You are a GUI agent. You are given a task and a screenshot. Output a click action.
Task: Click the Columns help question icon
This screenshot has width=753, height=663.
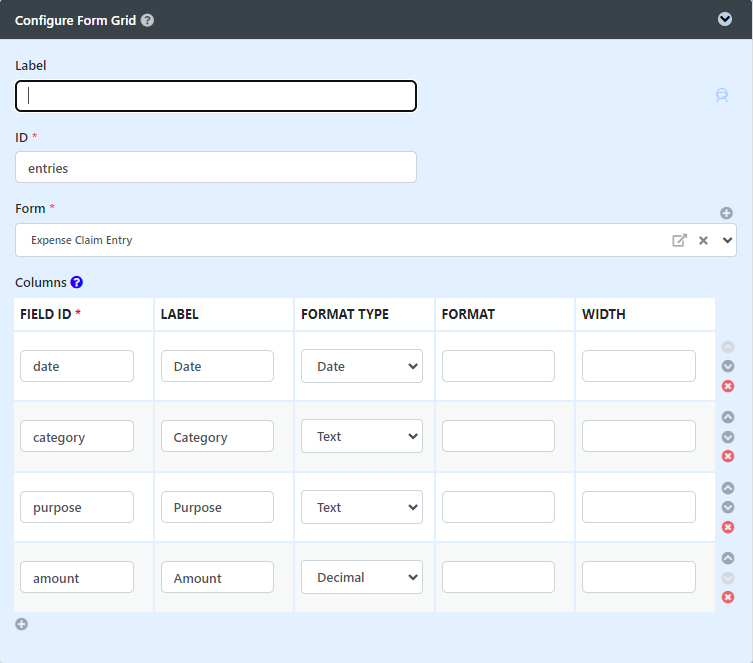pyautogui.click(x=77, y=283)
